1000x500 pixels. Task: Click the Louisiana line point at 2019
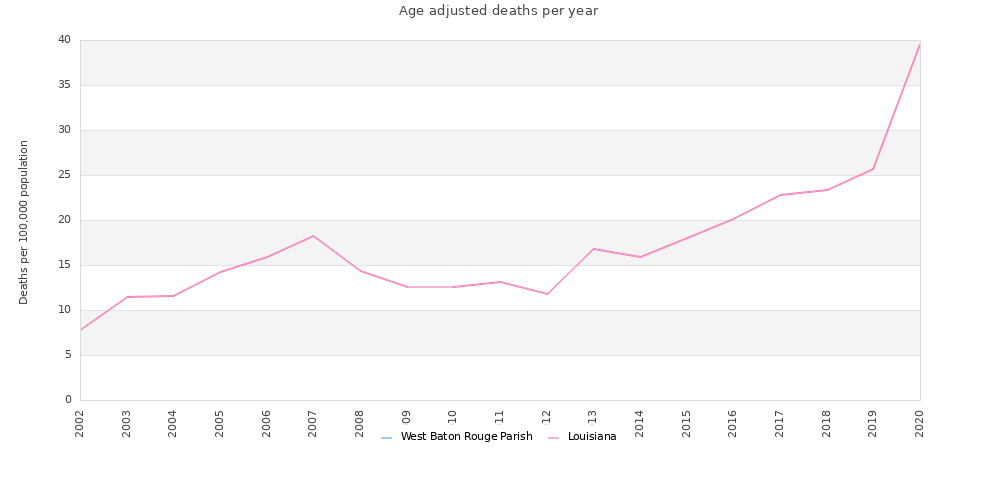point(873,169)
